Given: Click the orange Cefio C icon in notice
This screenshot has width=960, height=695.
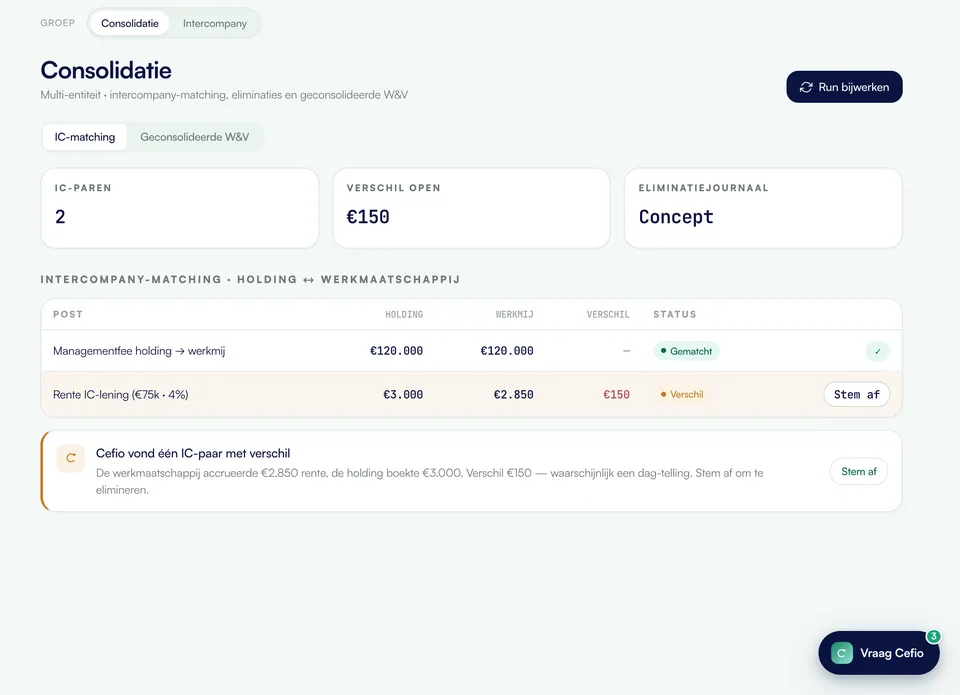Looking at the screenshot, I should pyautogui.click(x=70, y=458).
